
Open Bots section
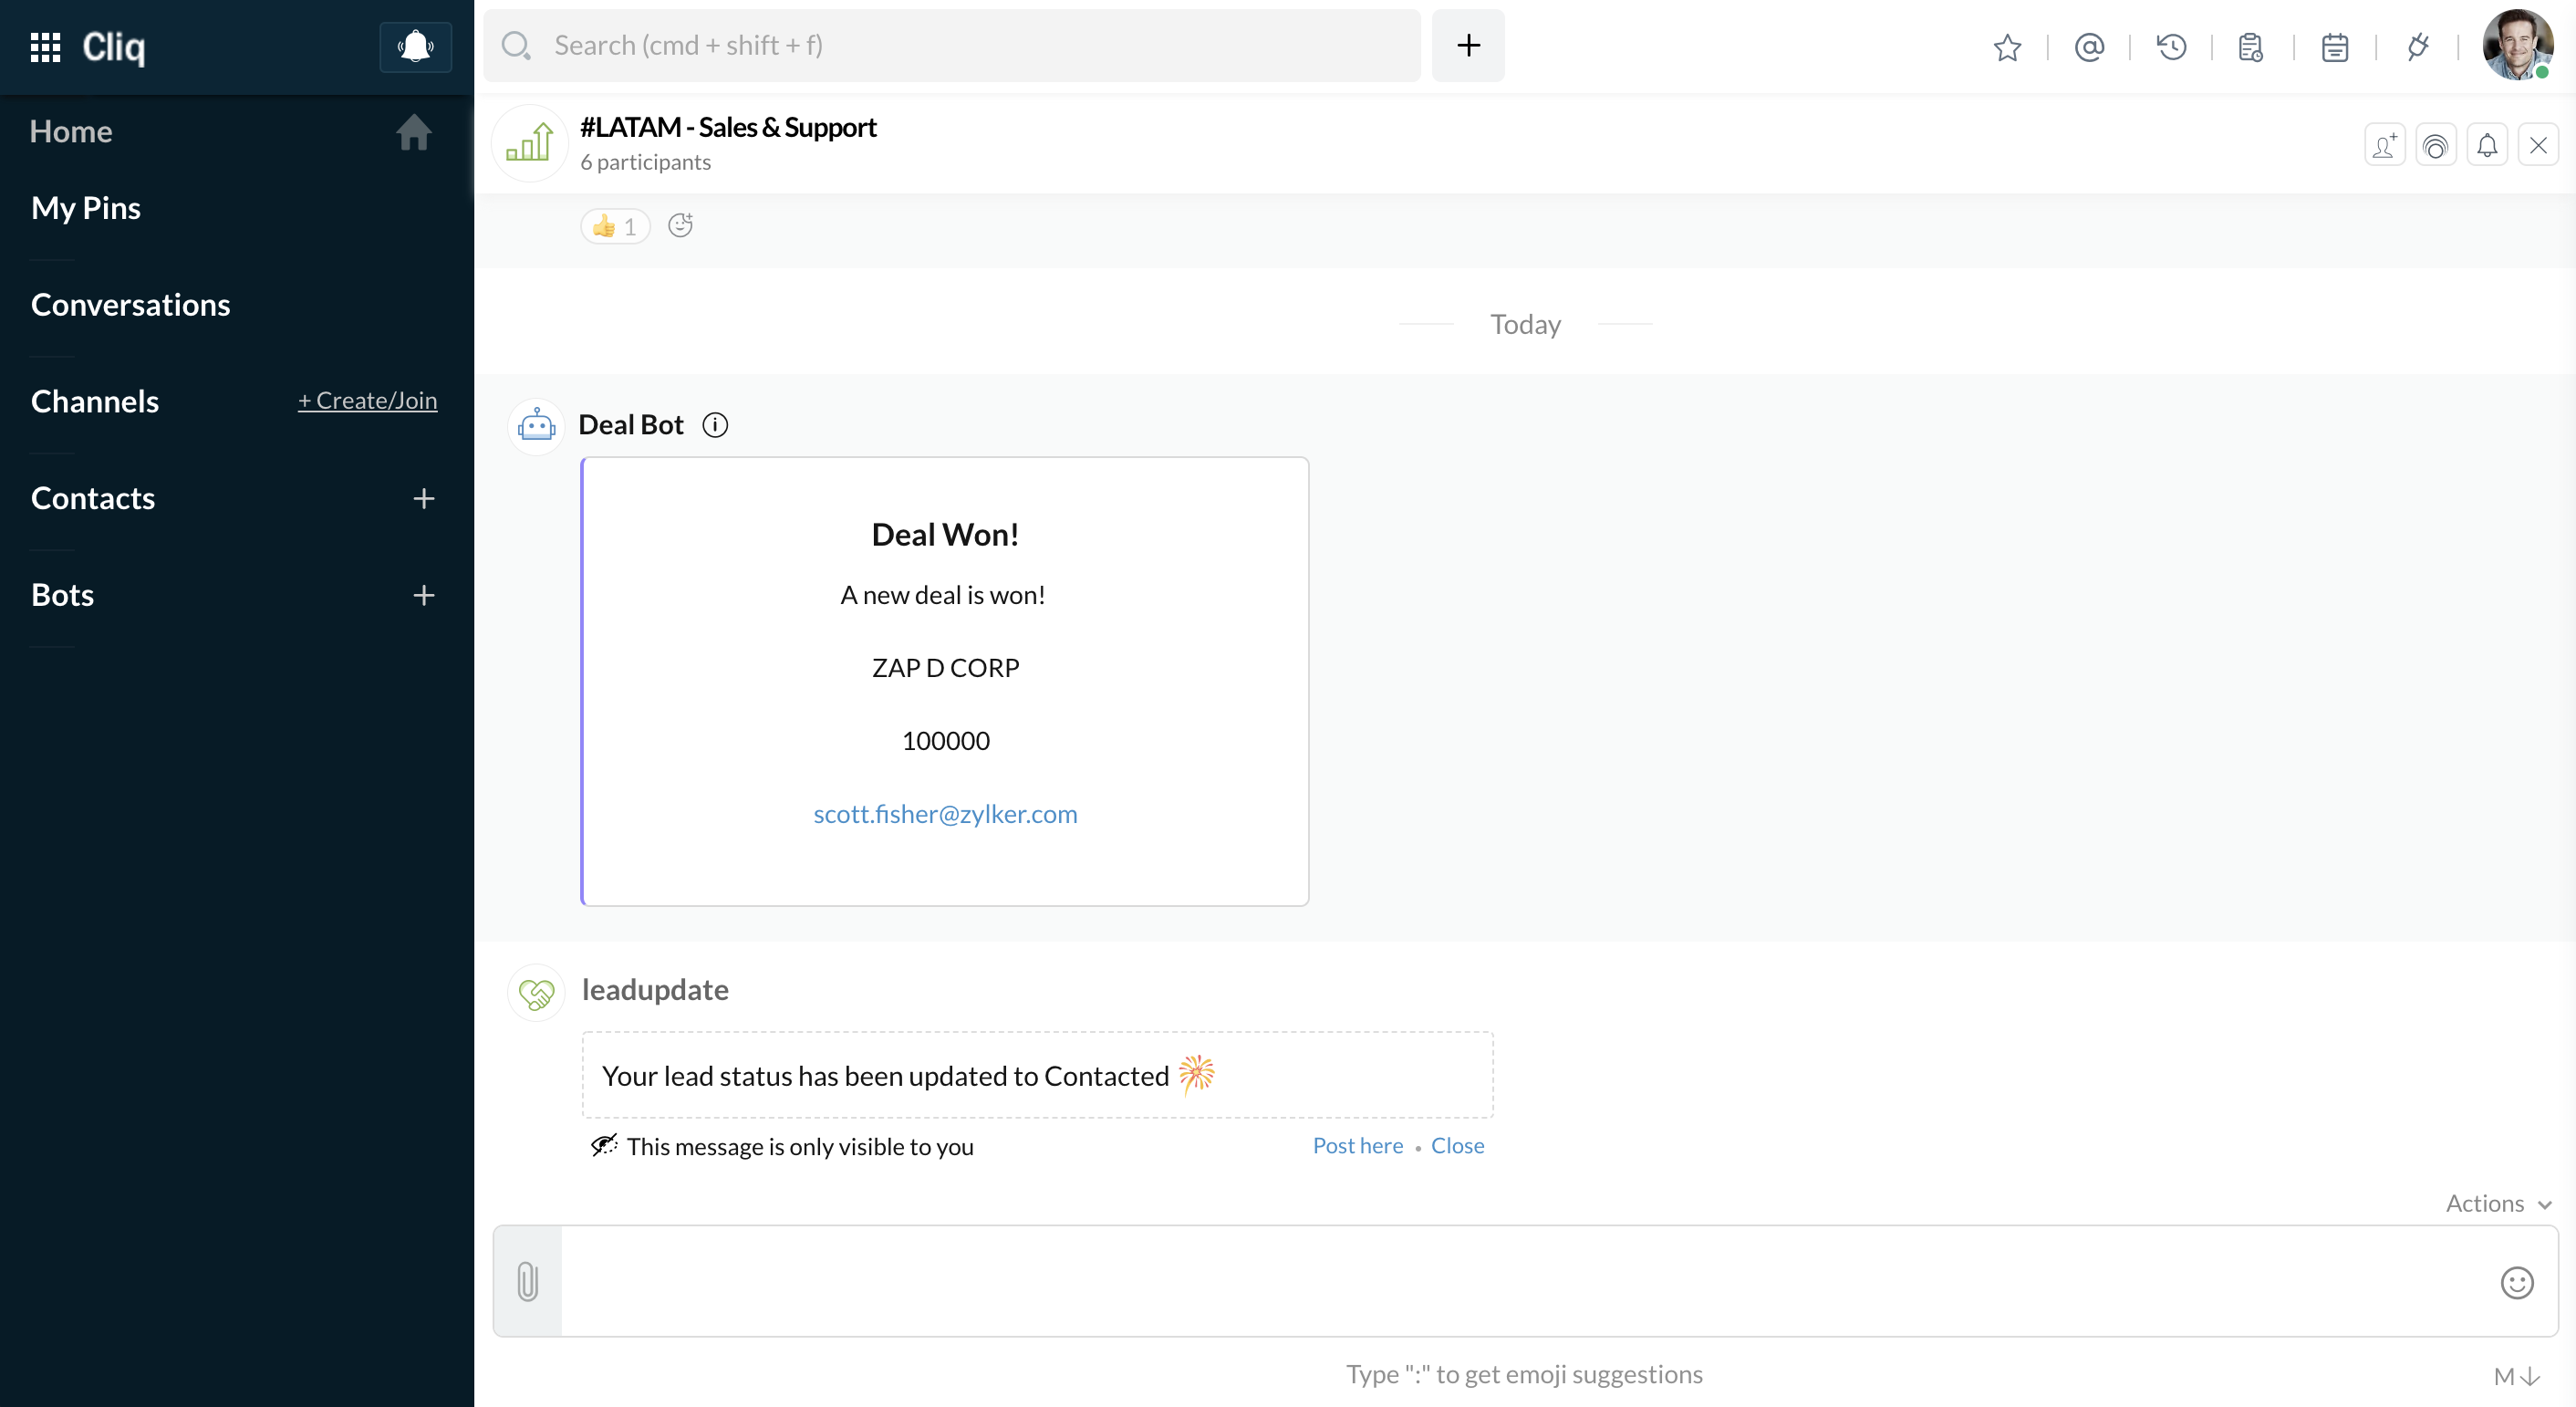(62, 595)
